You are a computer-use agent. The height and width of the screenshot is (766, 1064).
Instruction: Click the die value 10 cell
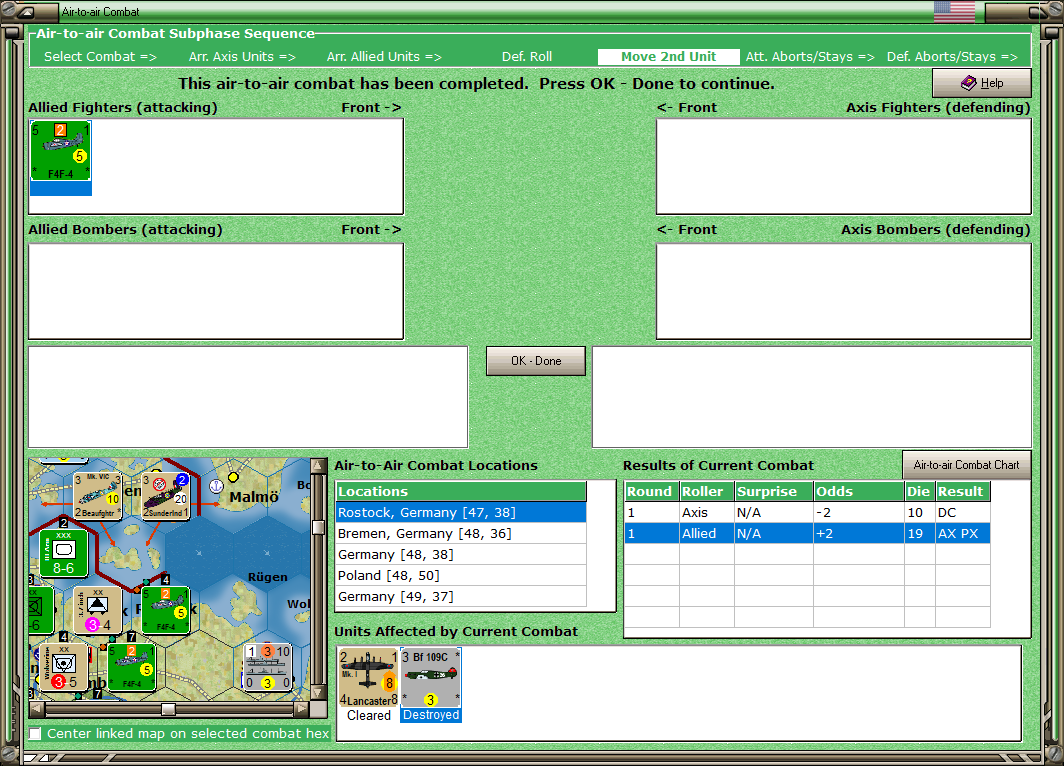919,512
